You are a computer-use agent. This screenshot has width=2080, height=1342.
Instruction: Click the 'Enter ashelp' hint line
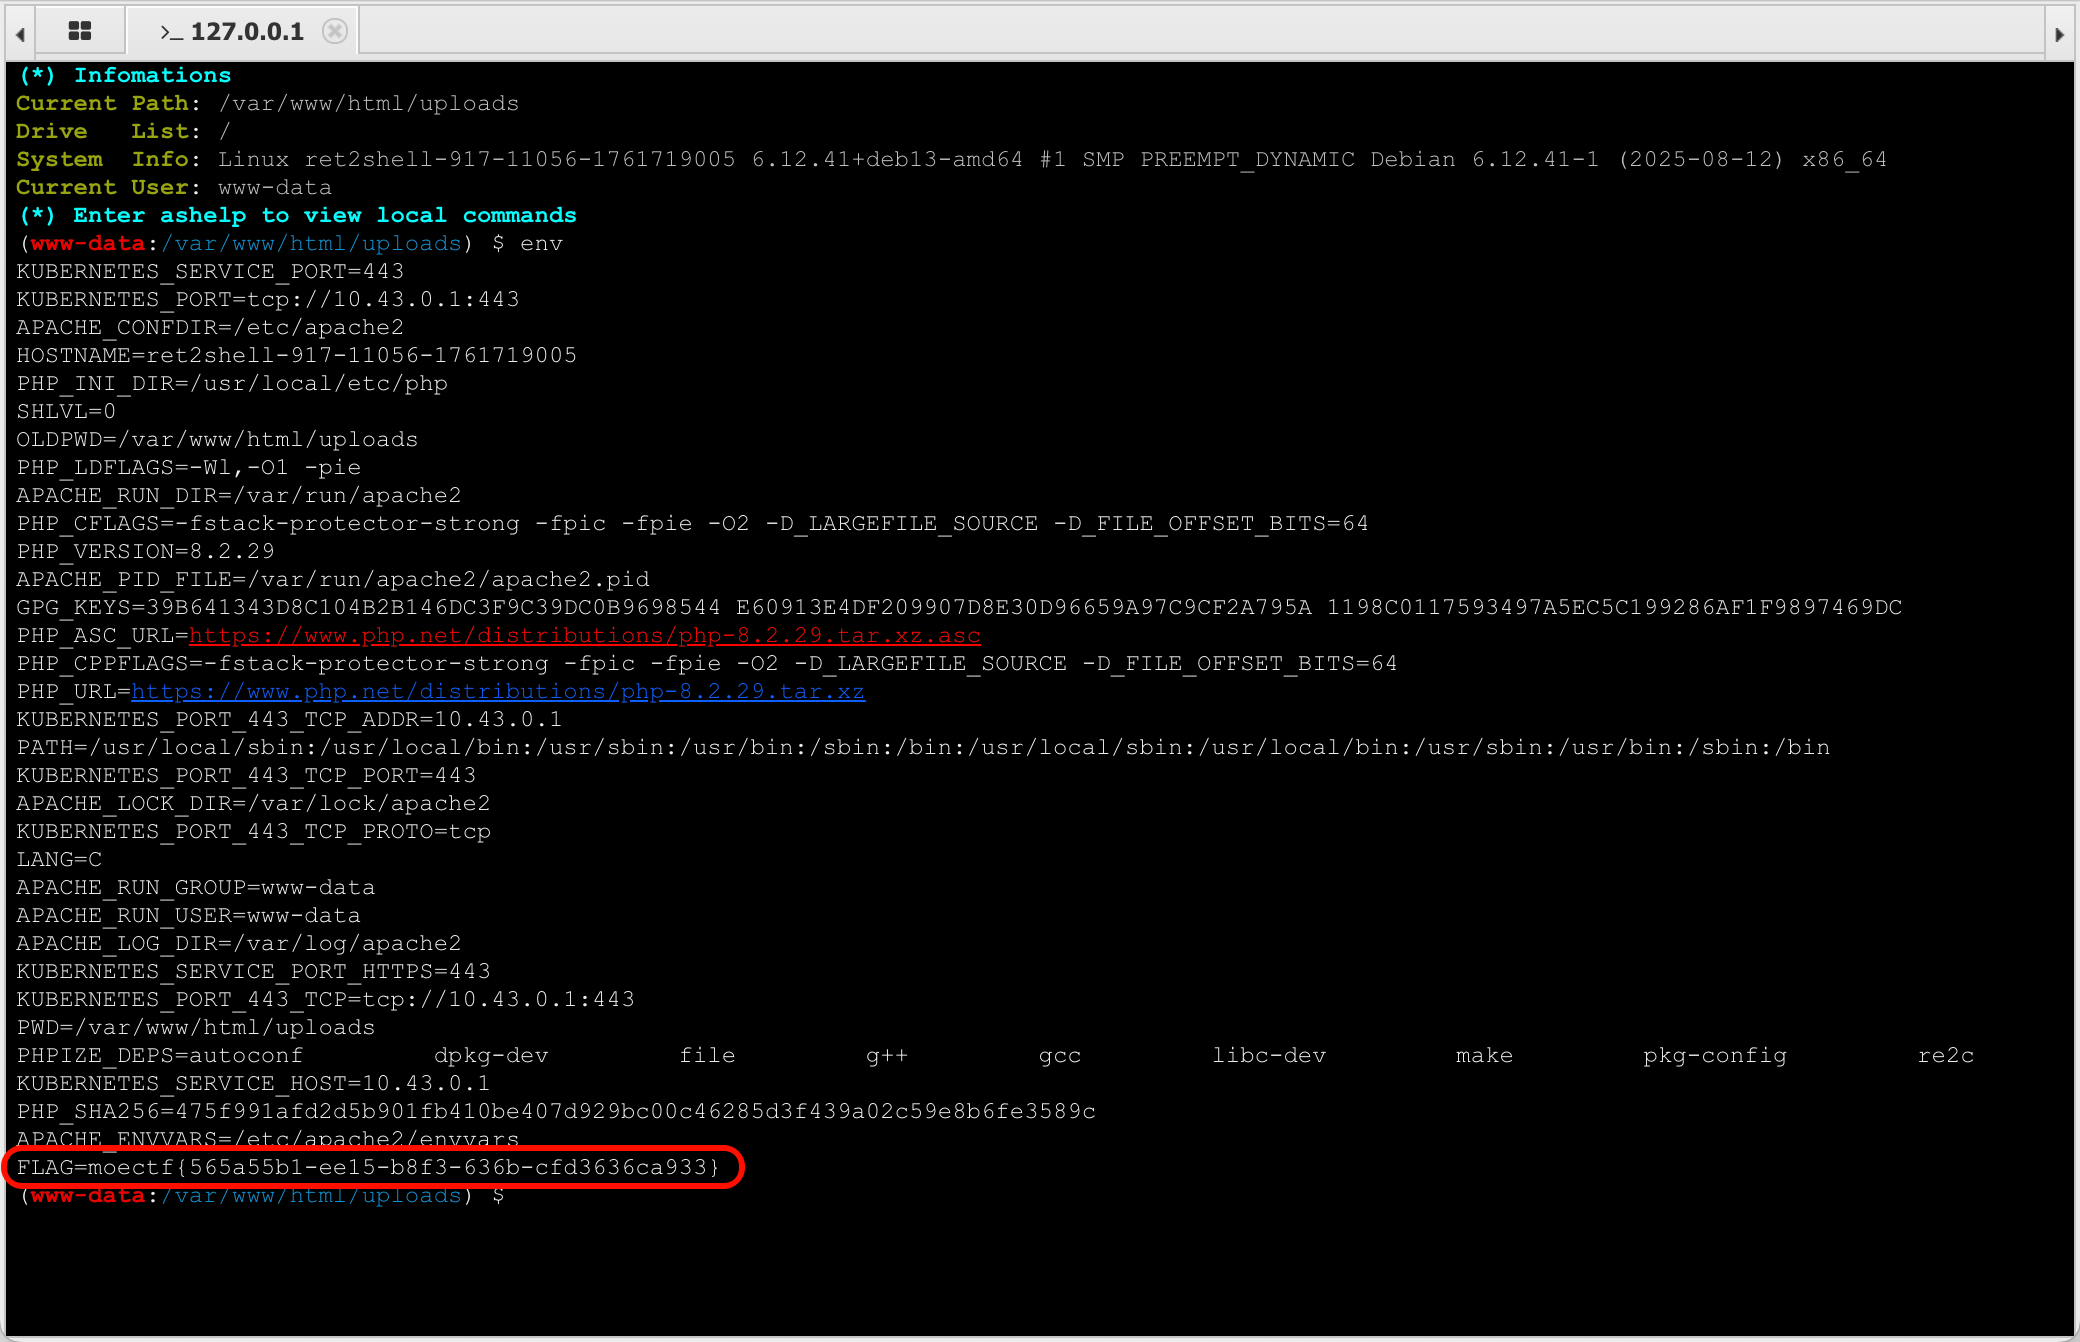(297, 216)
